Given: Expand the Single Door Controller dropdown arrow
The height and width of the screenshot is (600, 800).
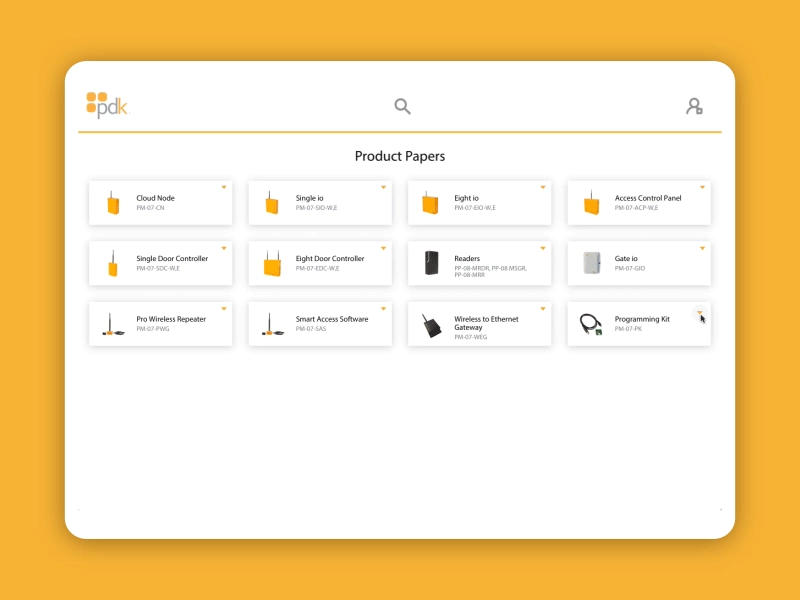Looking at the screenshot, I should tap(224, 248).
